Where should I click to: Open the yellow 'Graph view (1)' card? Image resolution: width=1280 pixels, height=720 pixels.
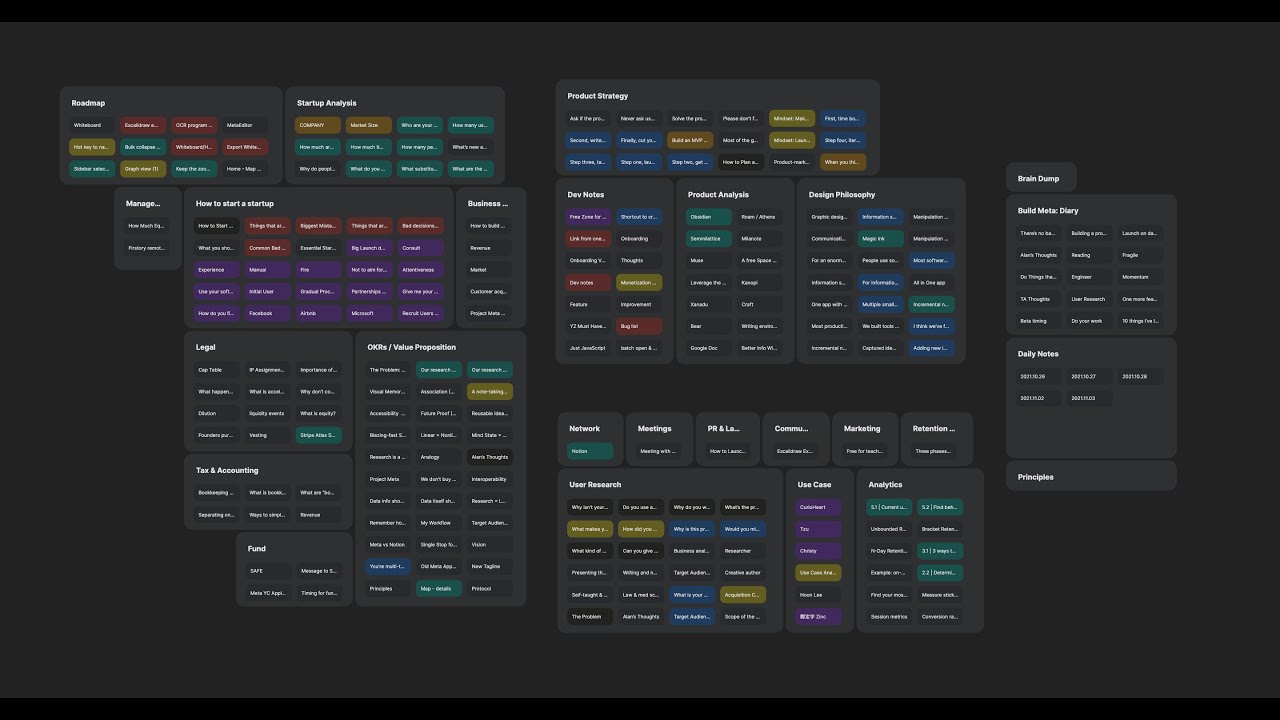tap(143, 169)
